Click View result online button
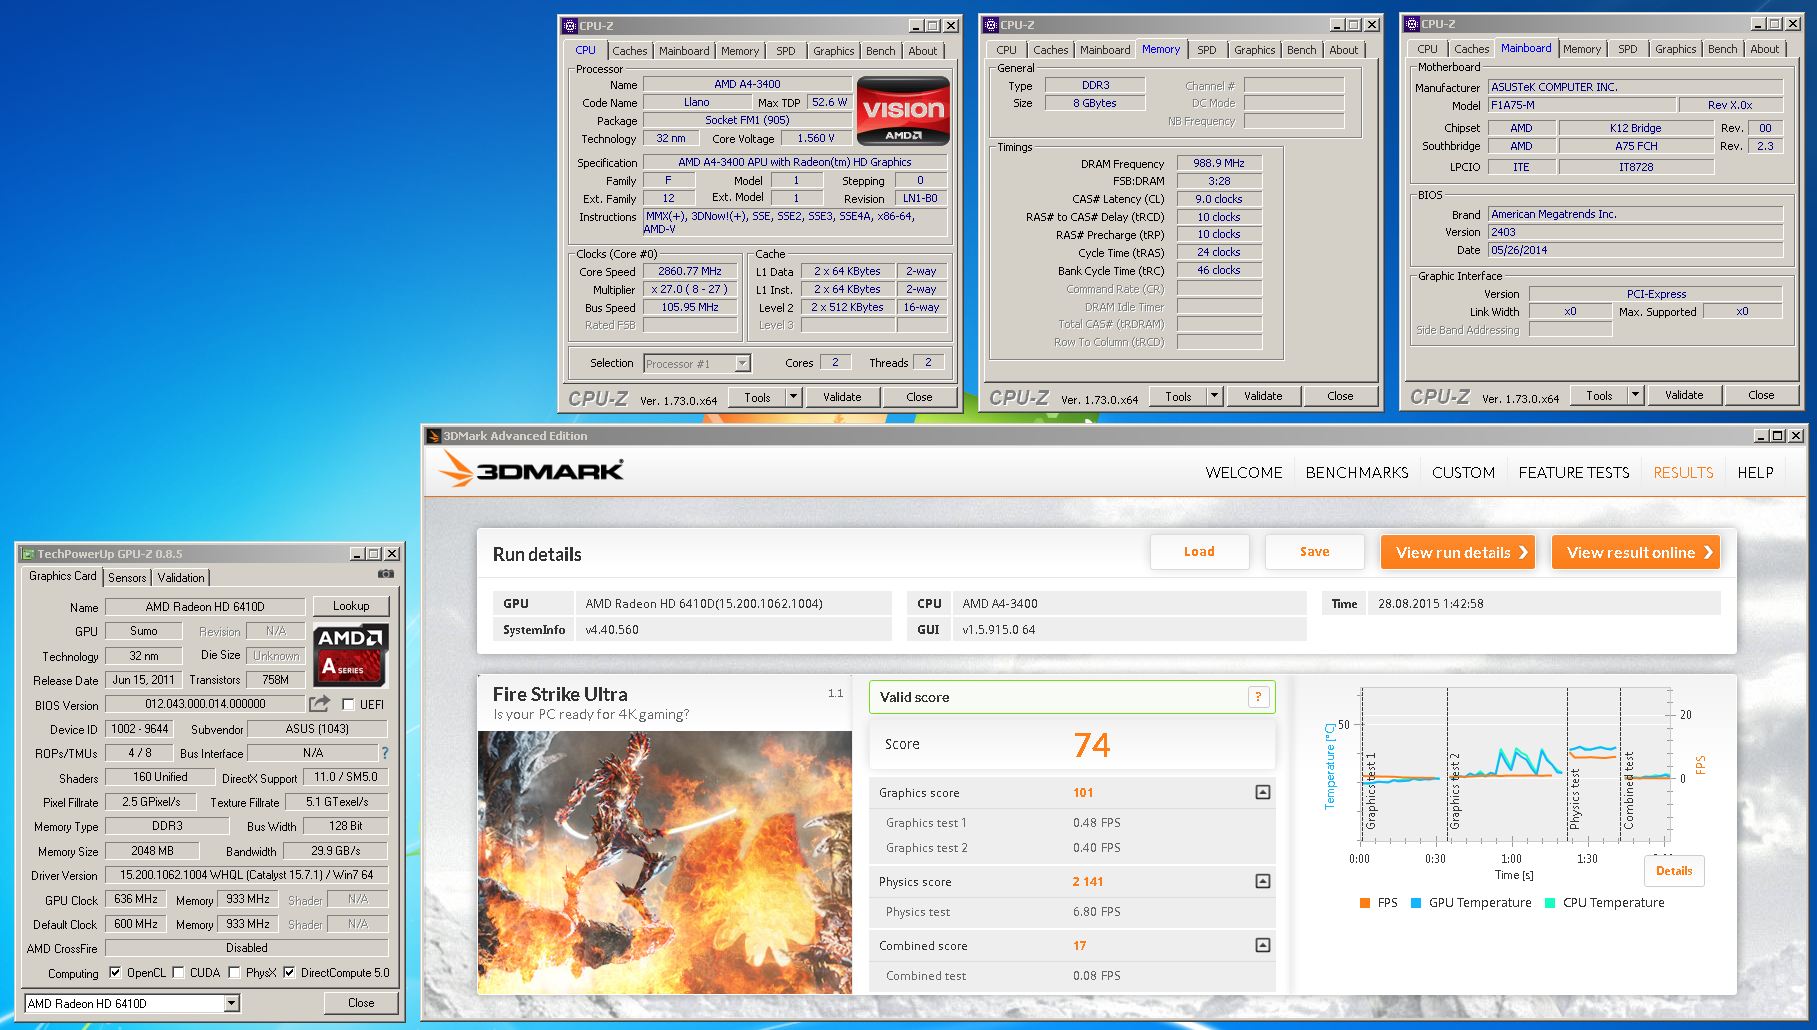Screen dimensions: 1817x1030 coord(1636,552)
